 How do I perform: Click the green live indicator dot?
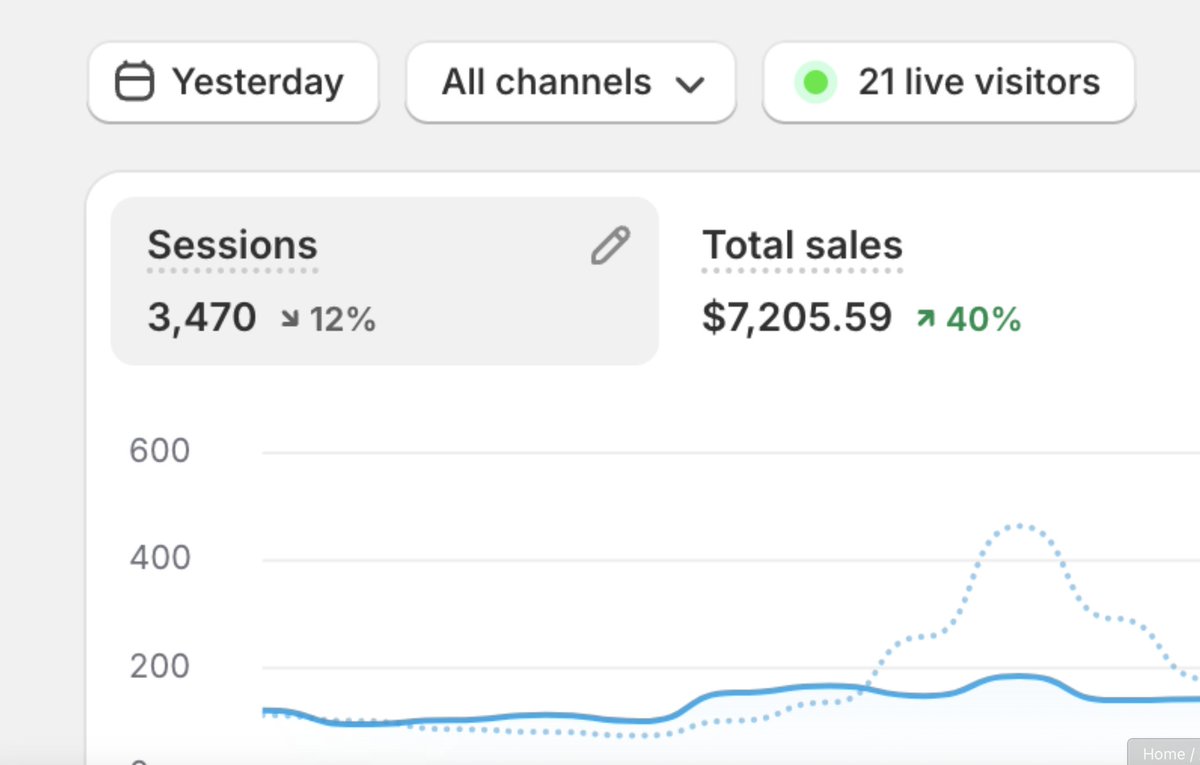[815, 82]
